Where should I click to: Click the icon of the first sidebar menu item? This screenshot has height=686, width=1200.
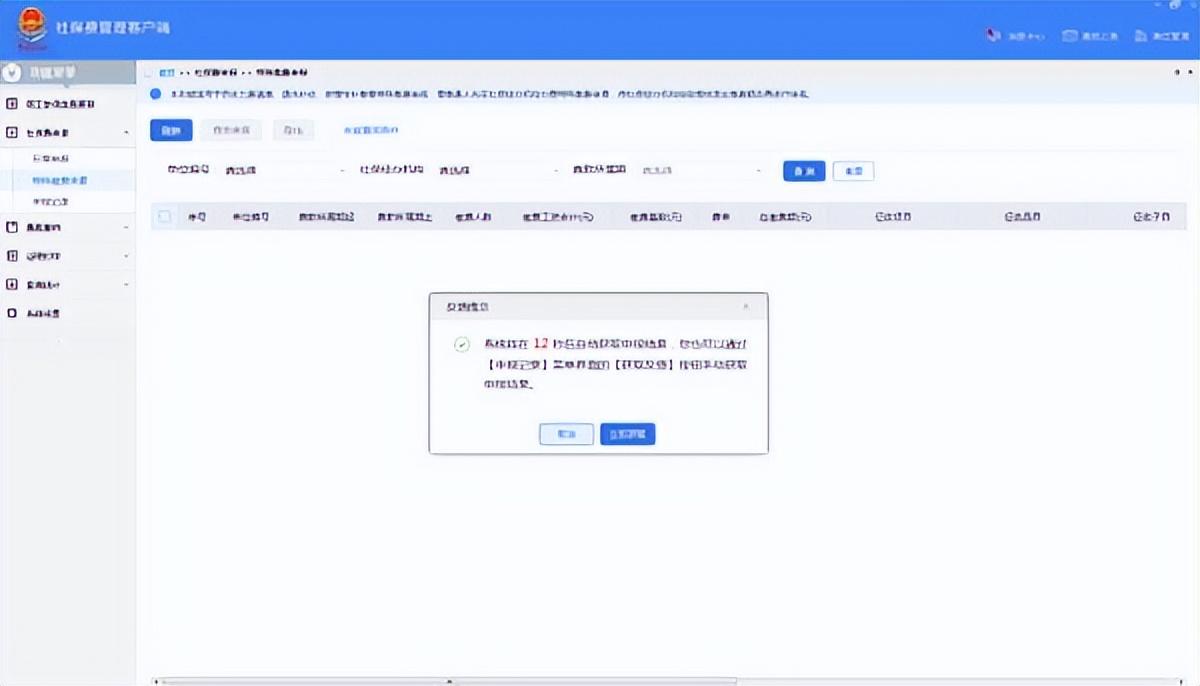click(12, 104)
